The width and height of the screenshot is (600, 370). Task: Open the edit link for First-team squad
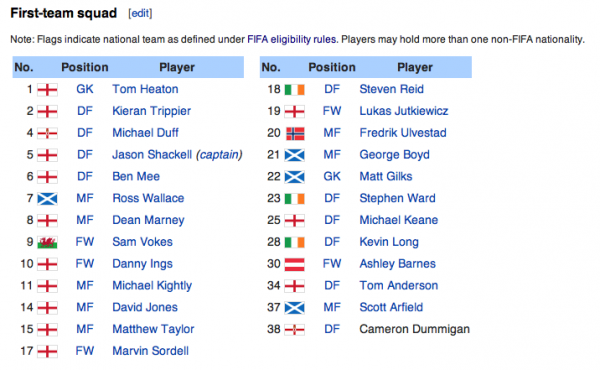click(x=140, y=13)
